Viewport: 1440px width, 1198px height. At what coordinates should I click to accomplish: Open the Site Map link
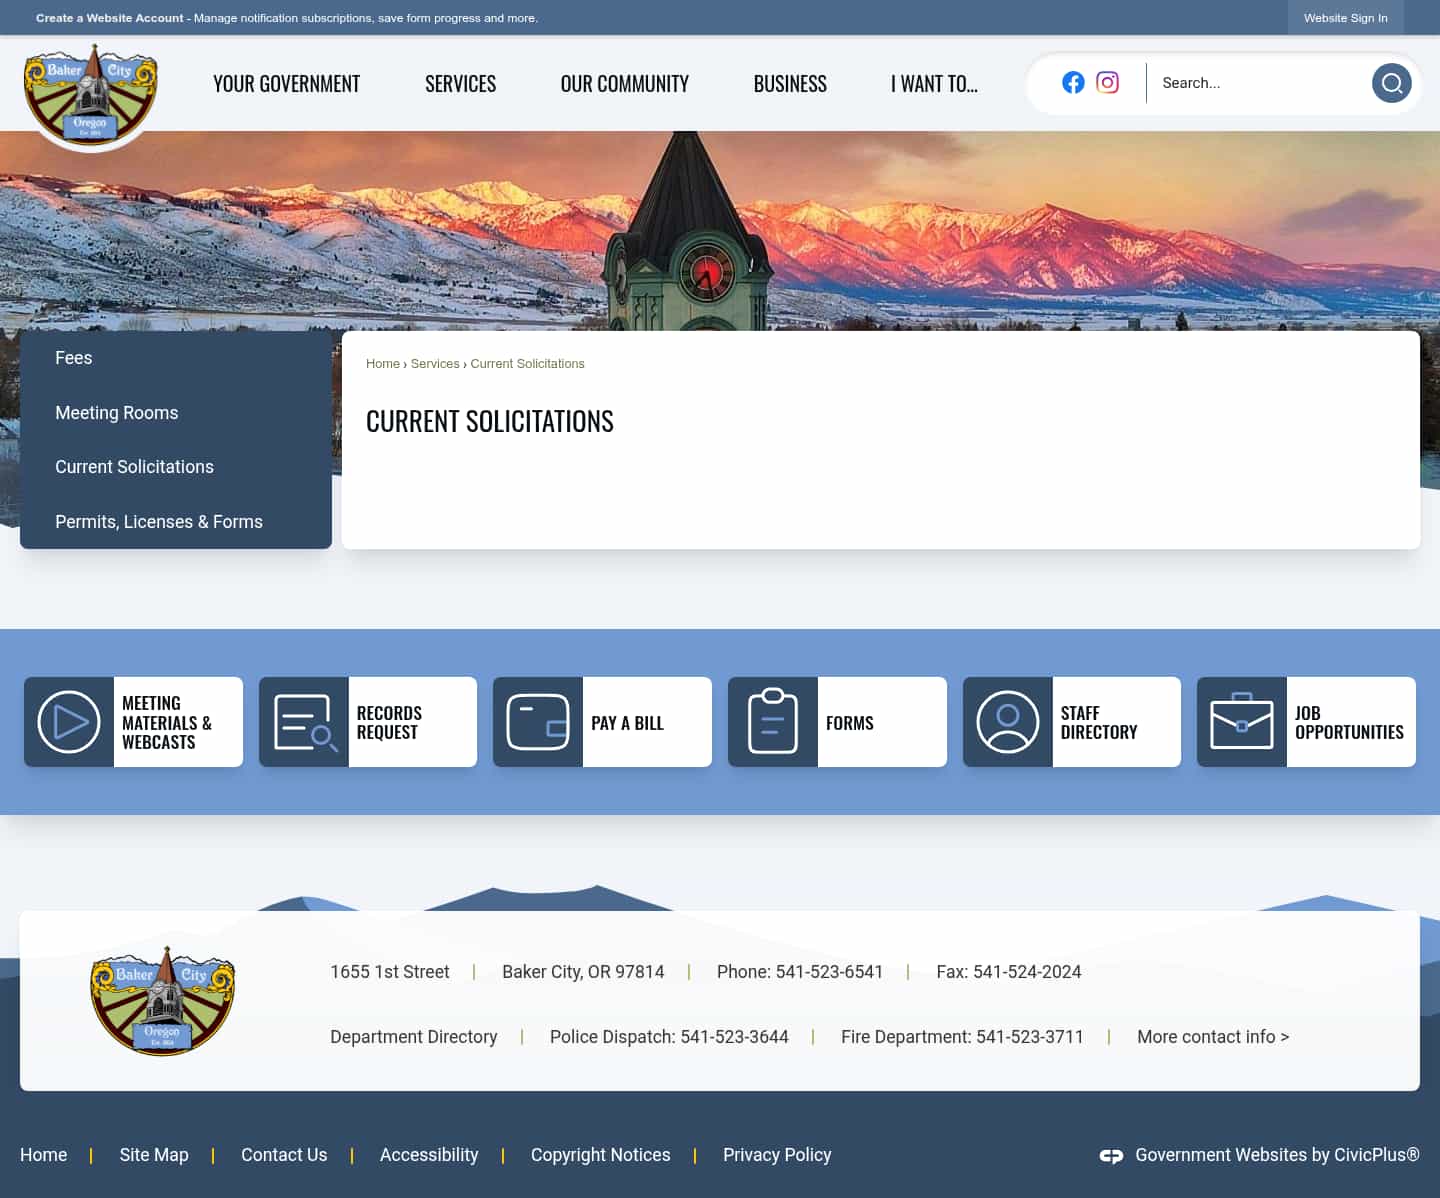click(154, 1155)
